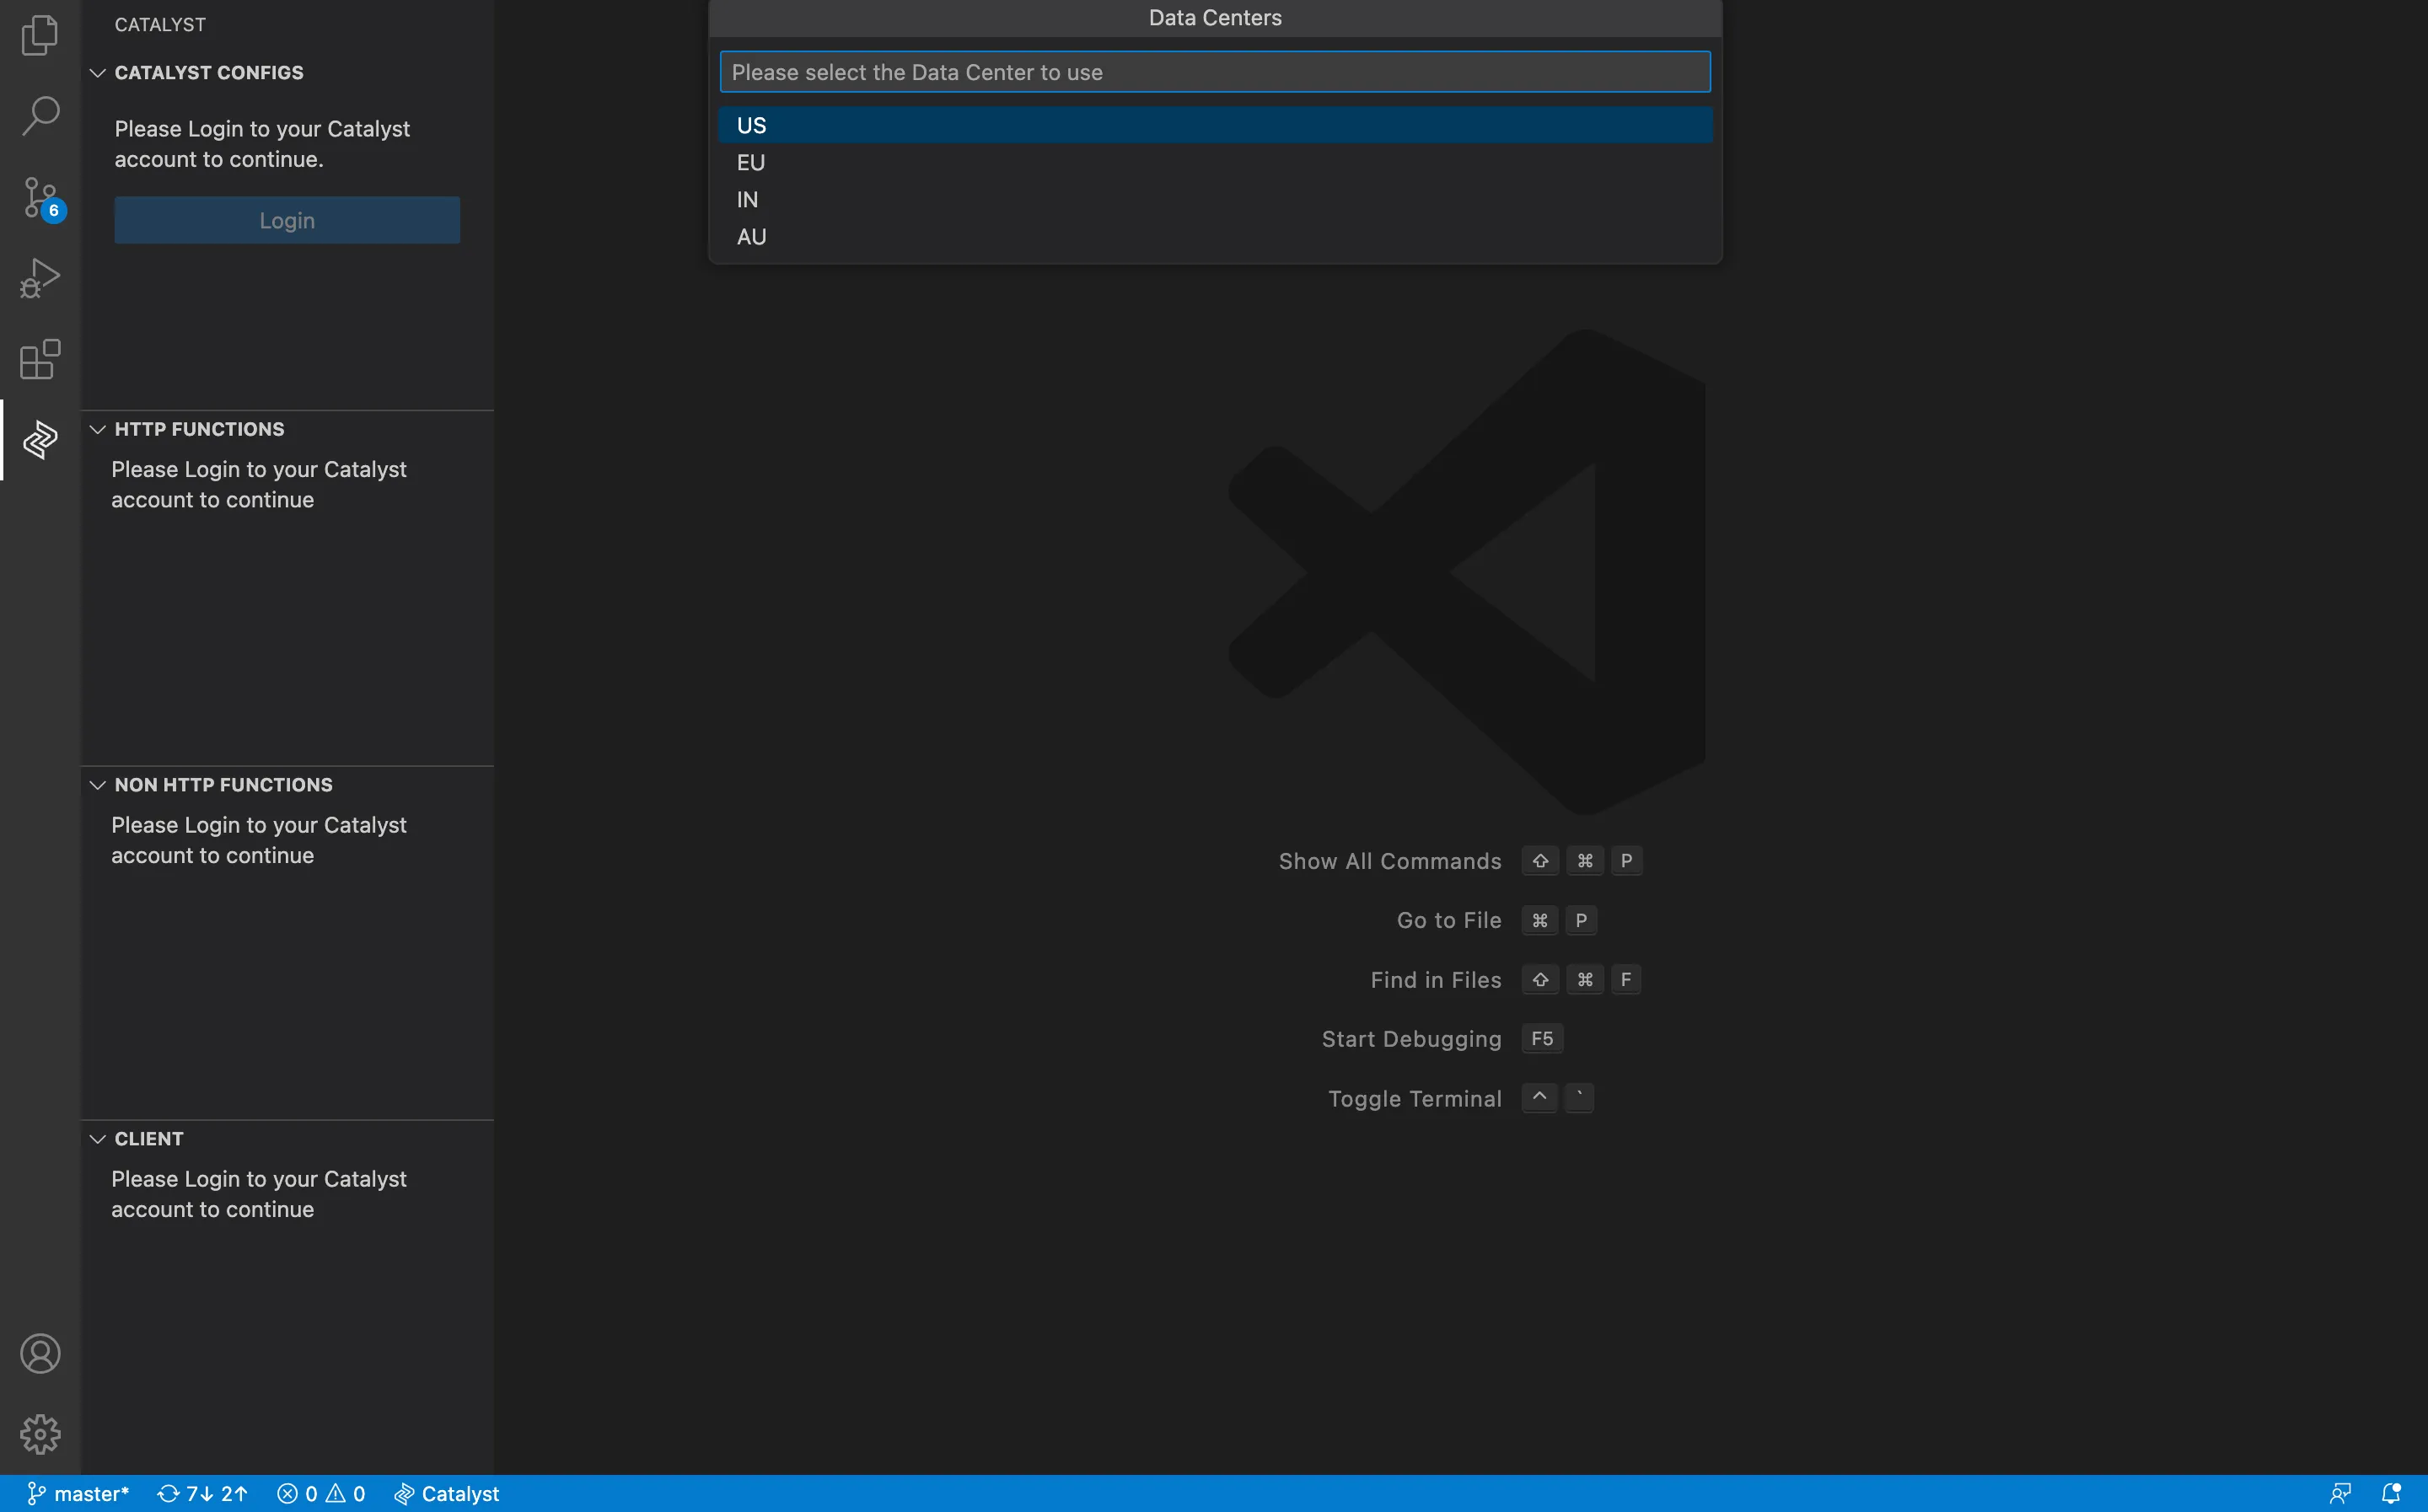The image size is (2428, 1512).
Task: Open the feedback icon in status bar
Action: click(2340, 1493)
